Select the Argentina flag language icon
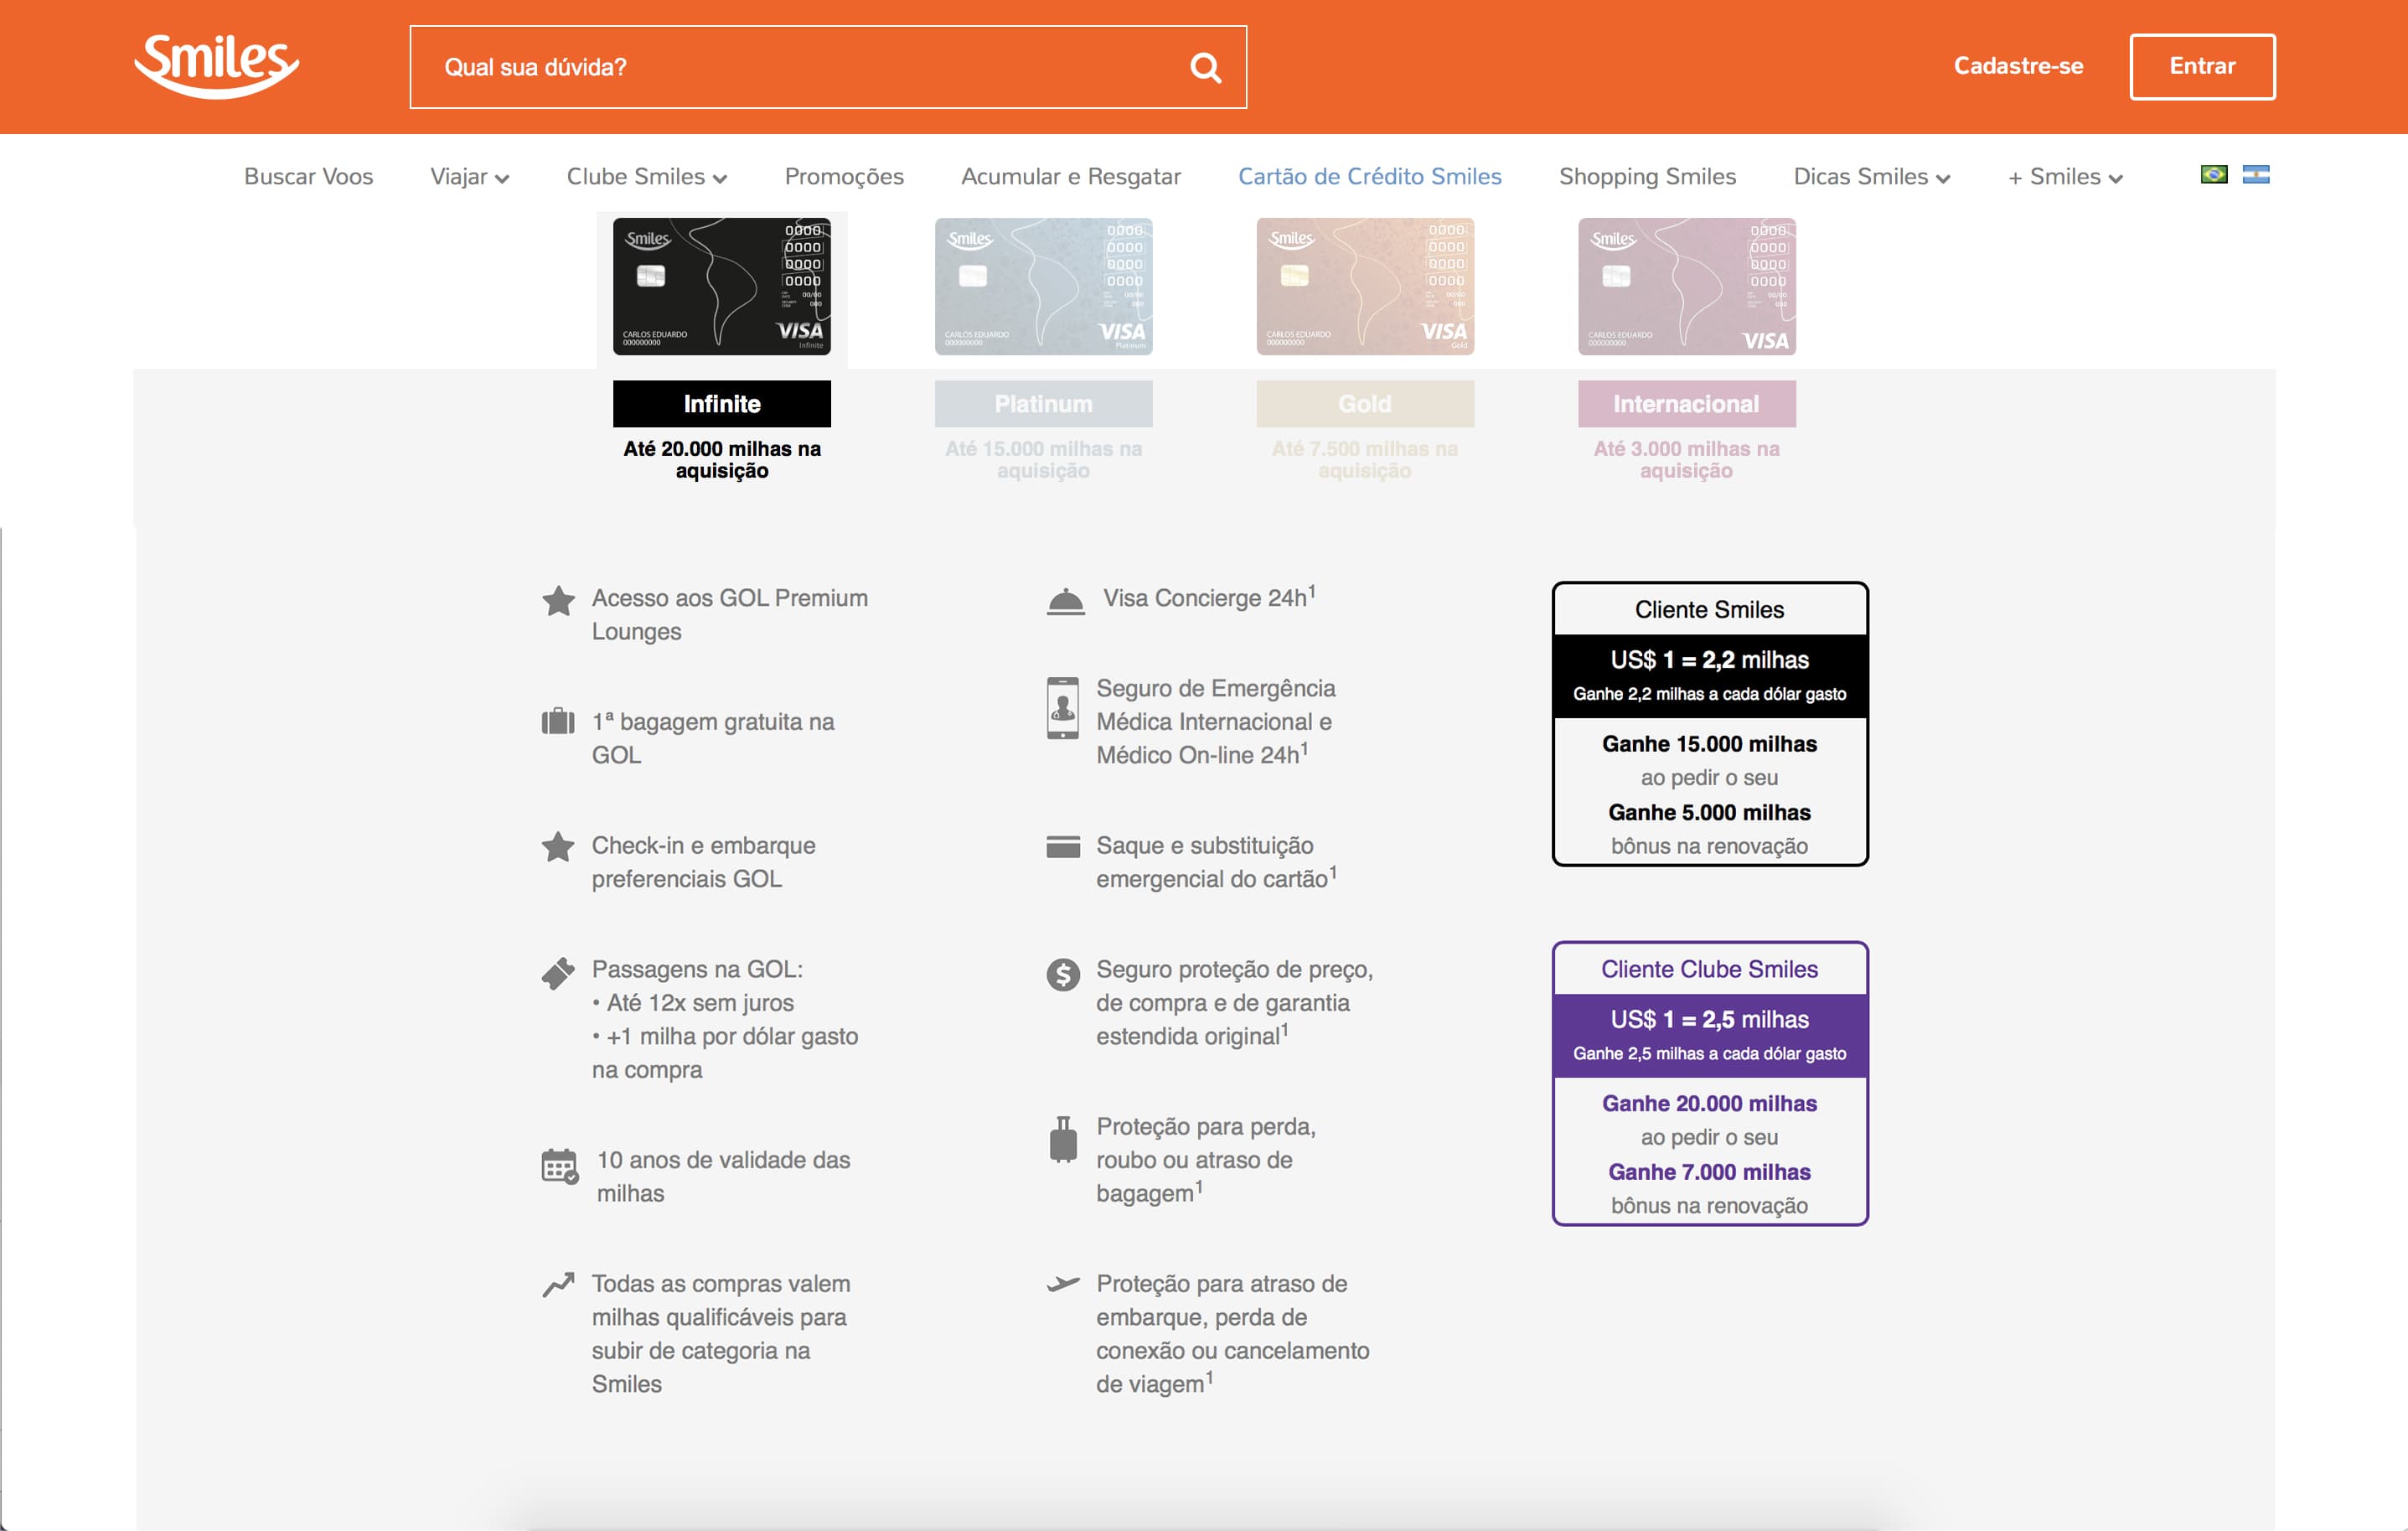The width and height of the screenshot is (2408, 1531). [x=2256, y=175]
